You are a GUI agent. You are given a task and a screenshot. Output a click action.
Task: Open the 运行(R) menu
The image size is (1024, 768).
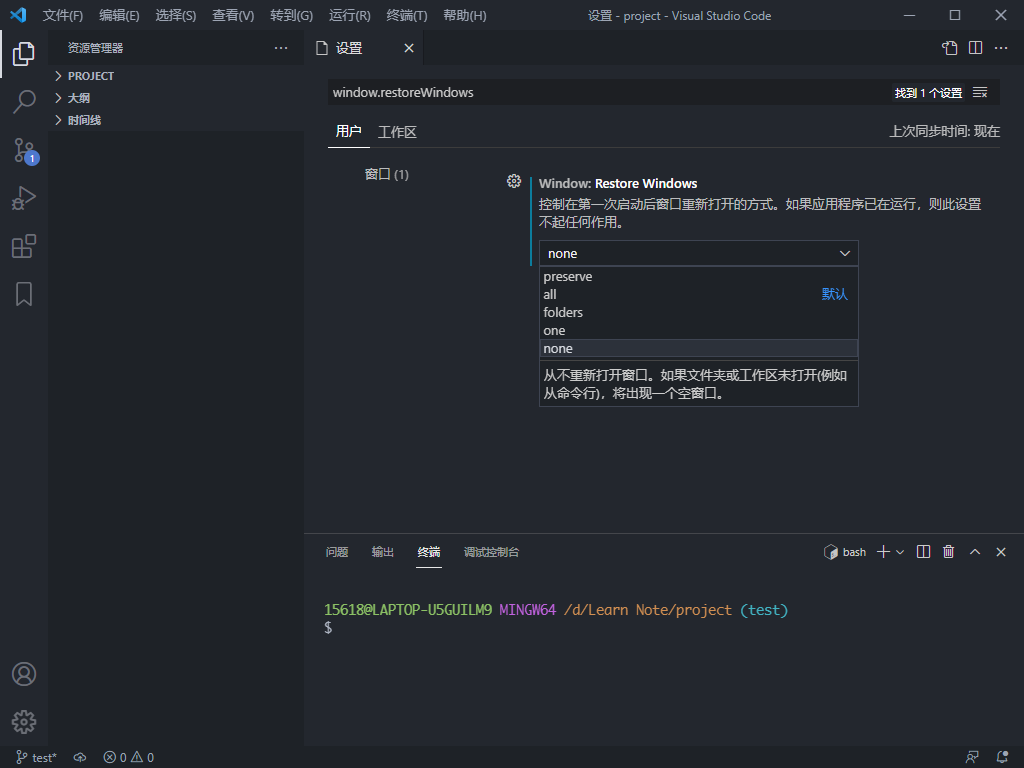pos(349,16)
